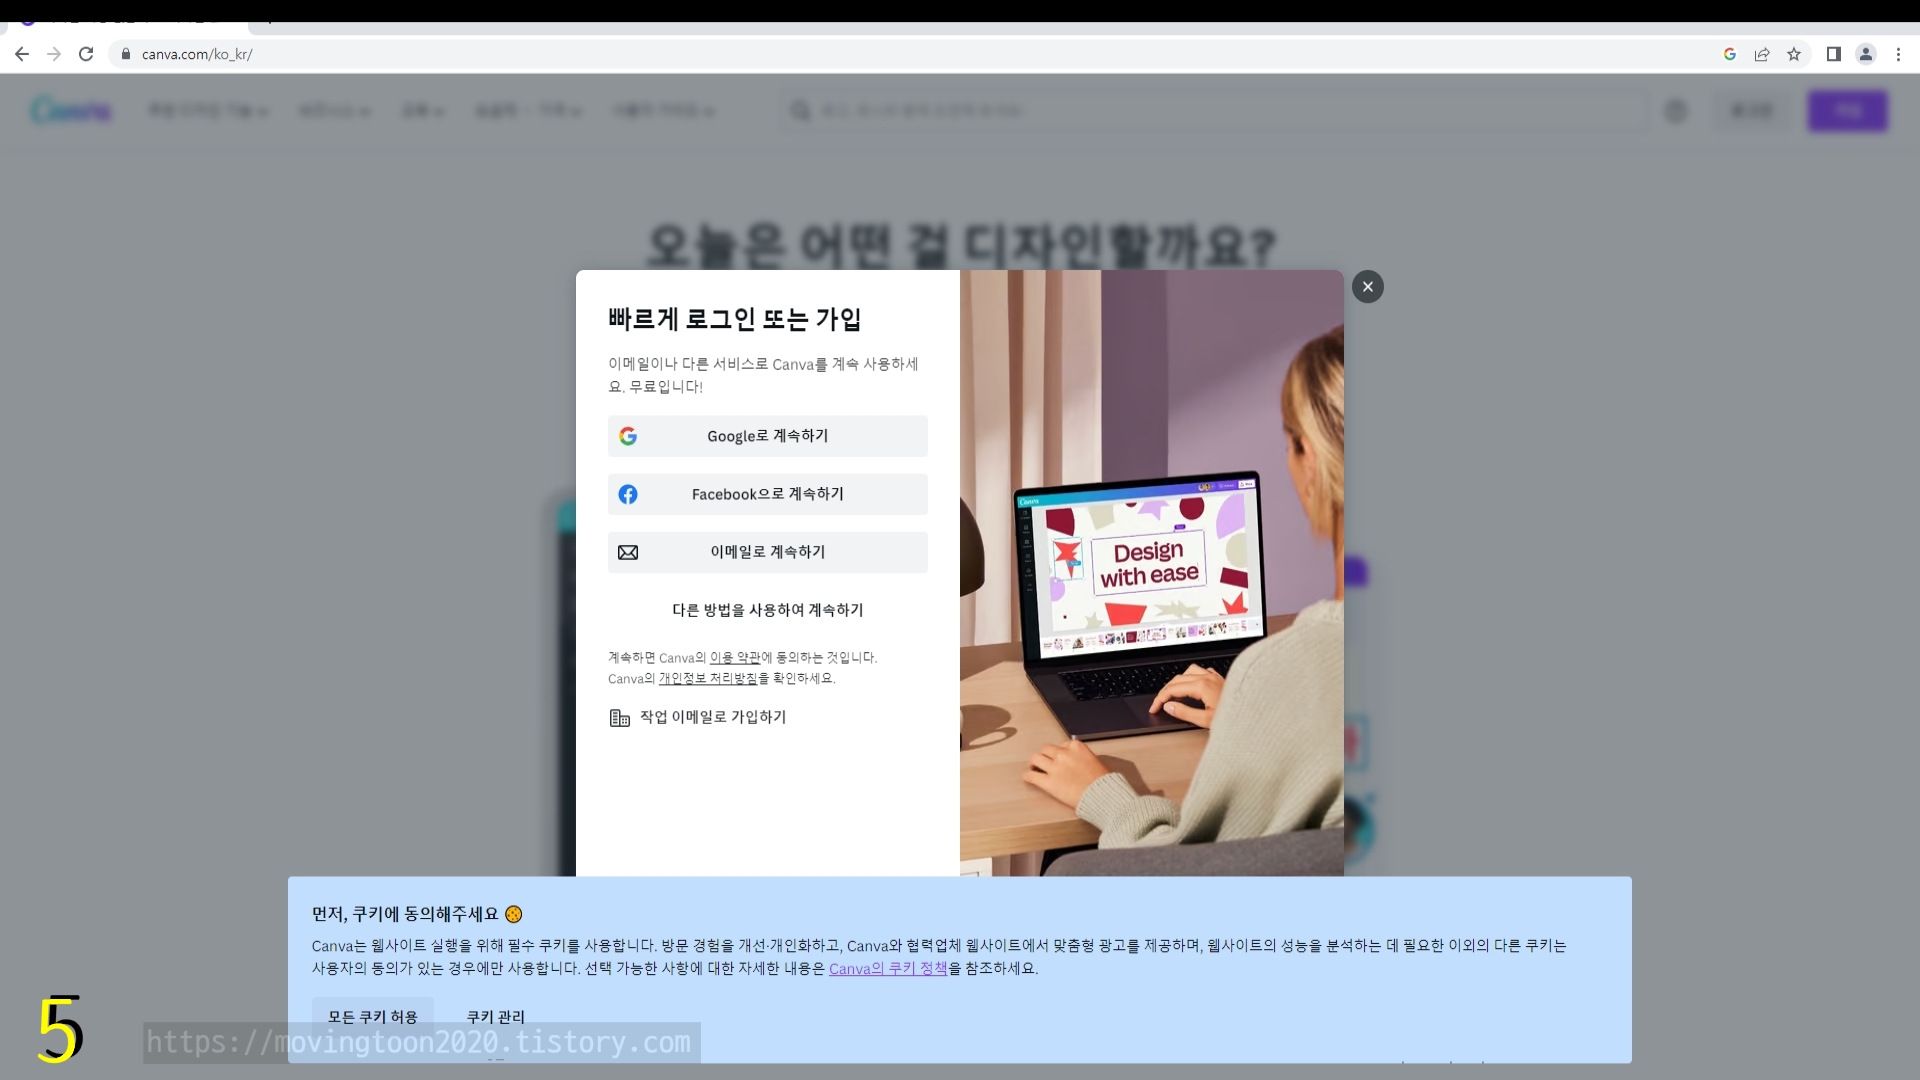The width and height of the screenshot is (1920, 1080).
Task: Continue with email (이메일로 계속하기)
Action: (x=767, y=552)
